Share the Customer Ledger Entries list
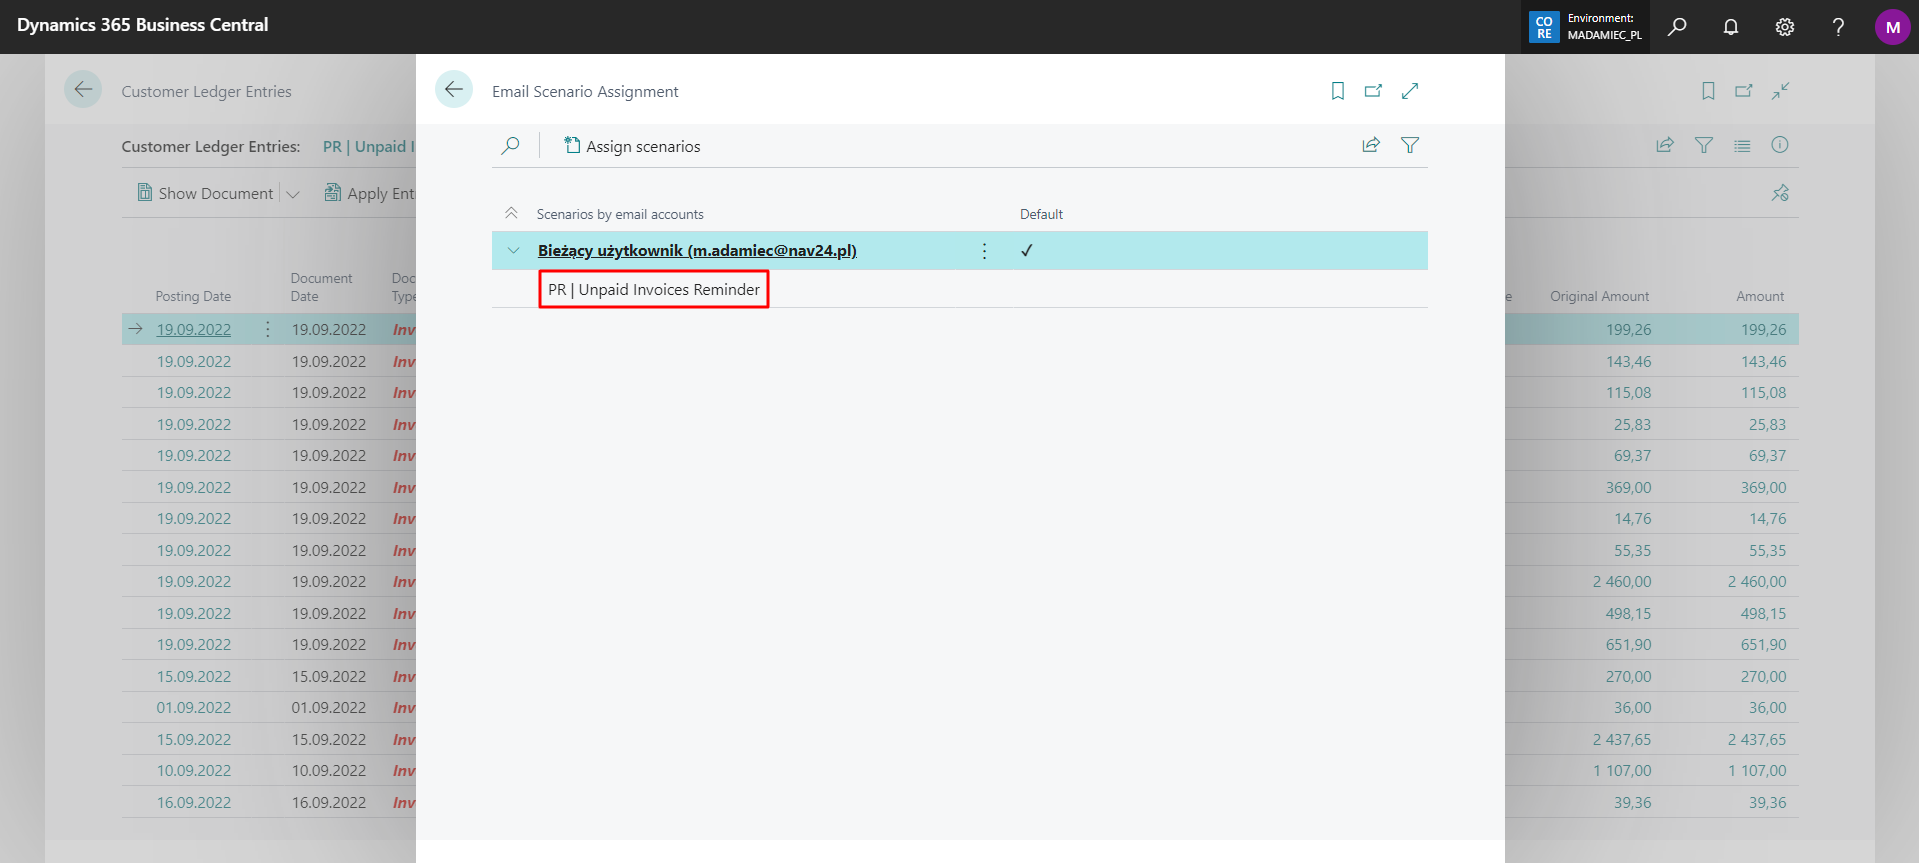The width and height of the screenshot is (1919, 863). pos(1665,145)
